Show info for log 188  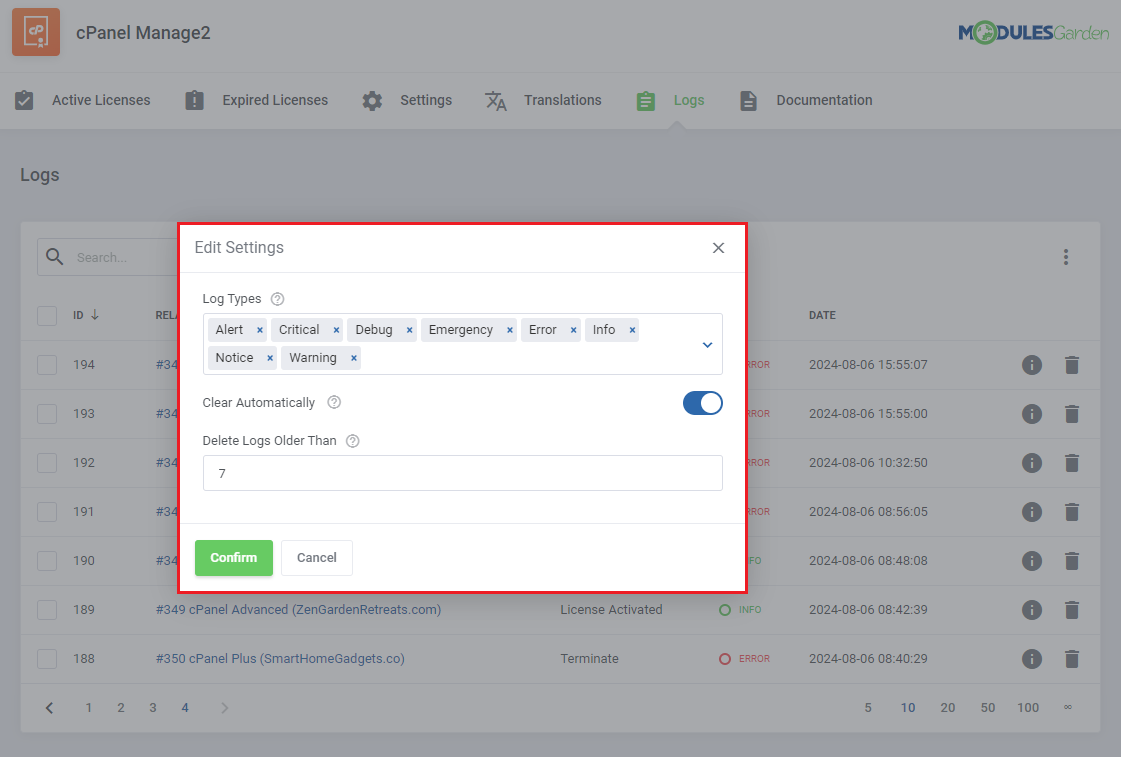[1032, 659]
